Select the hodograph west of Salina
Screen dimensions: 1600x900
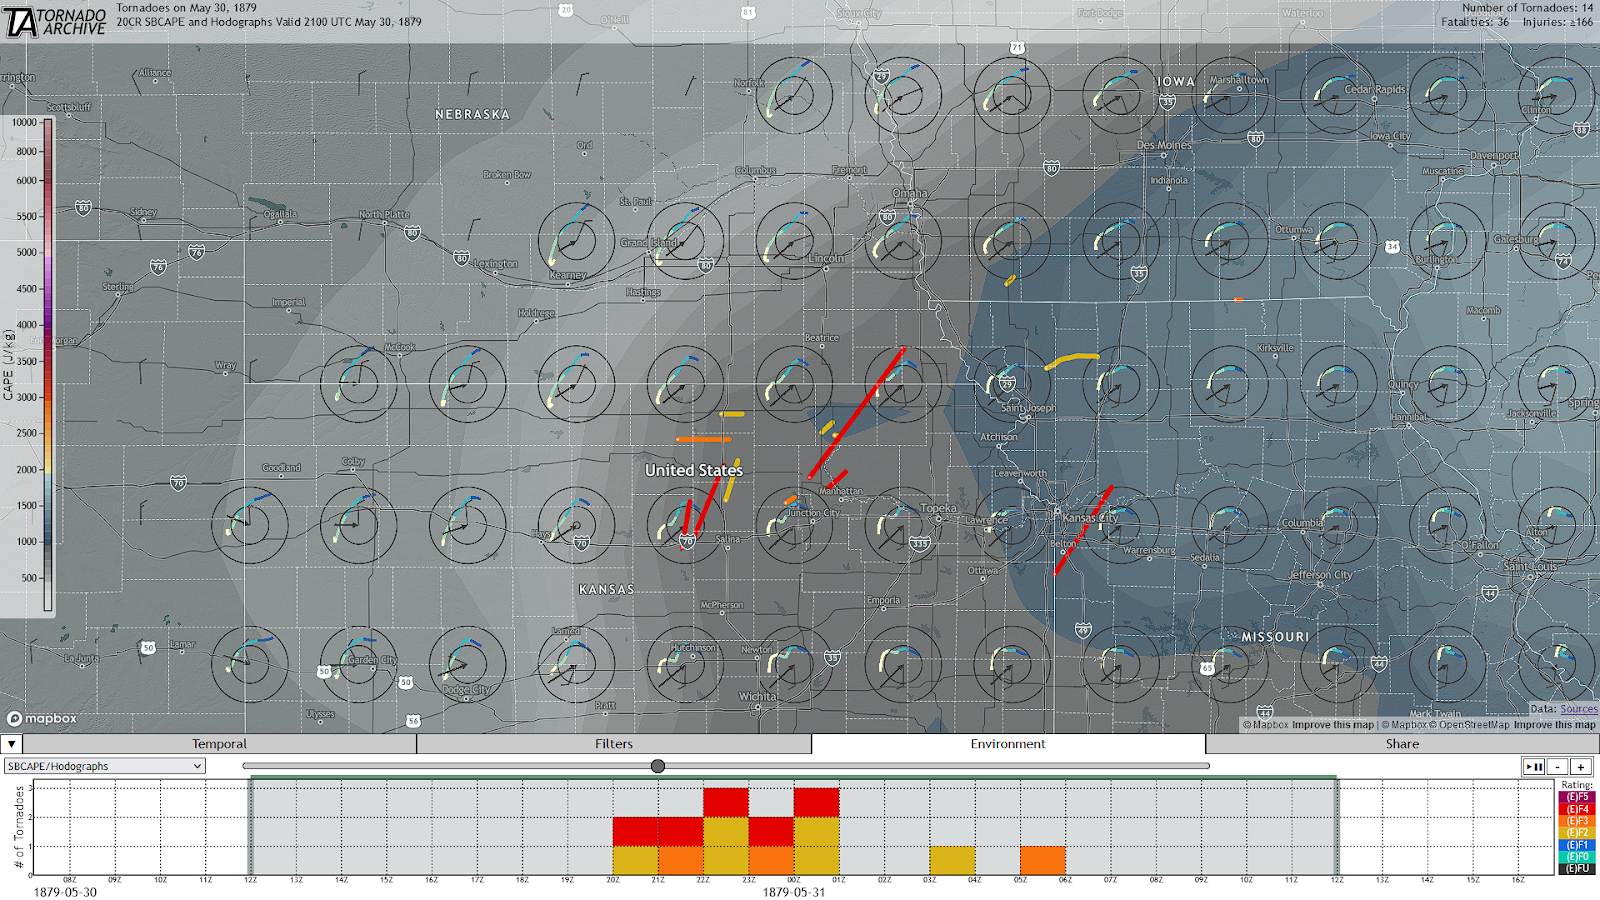coord(685,525)
